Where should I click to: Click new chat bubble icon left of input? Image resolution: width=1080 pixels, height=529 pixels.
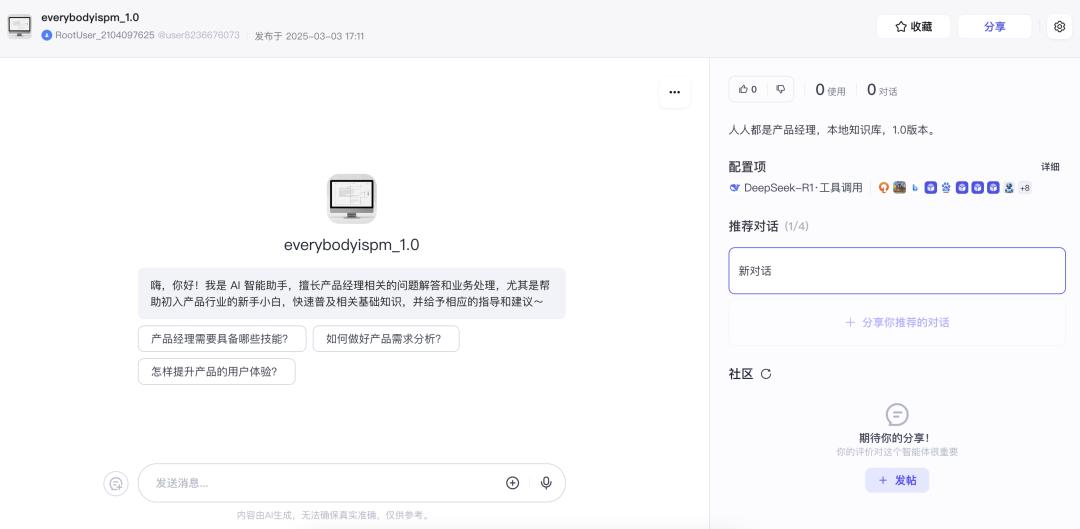point(116,483)
